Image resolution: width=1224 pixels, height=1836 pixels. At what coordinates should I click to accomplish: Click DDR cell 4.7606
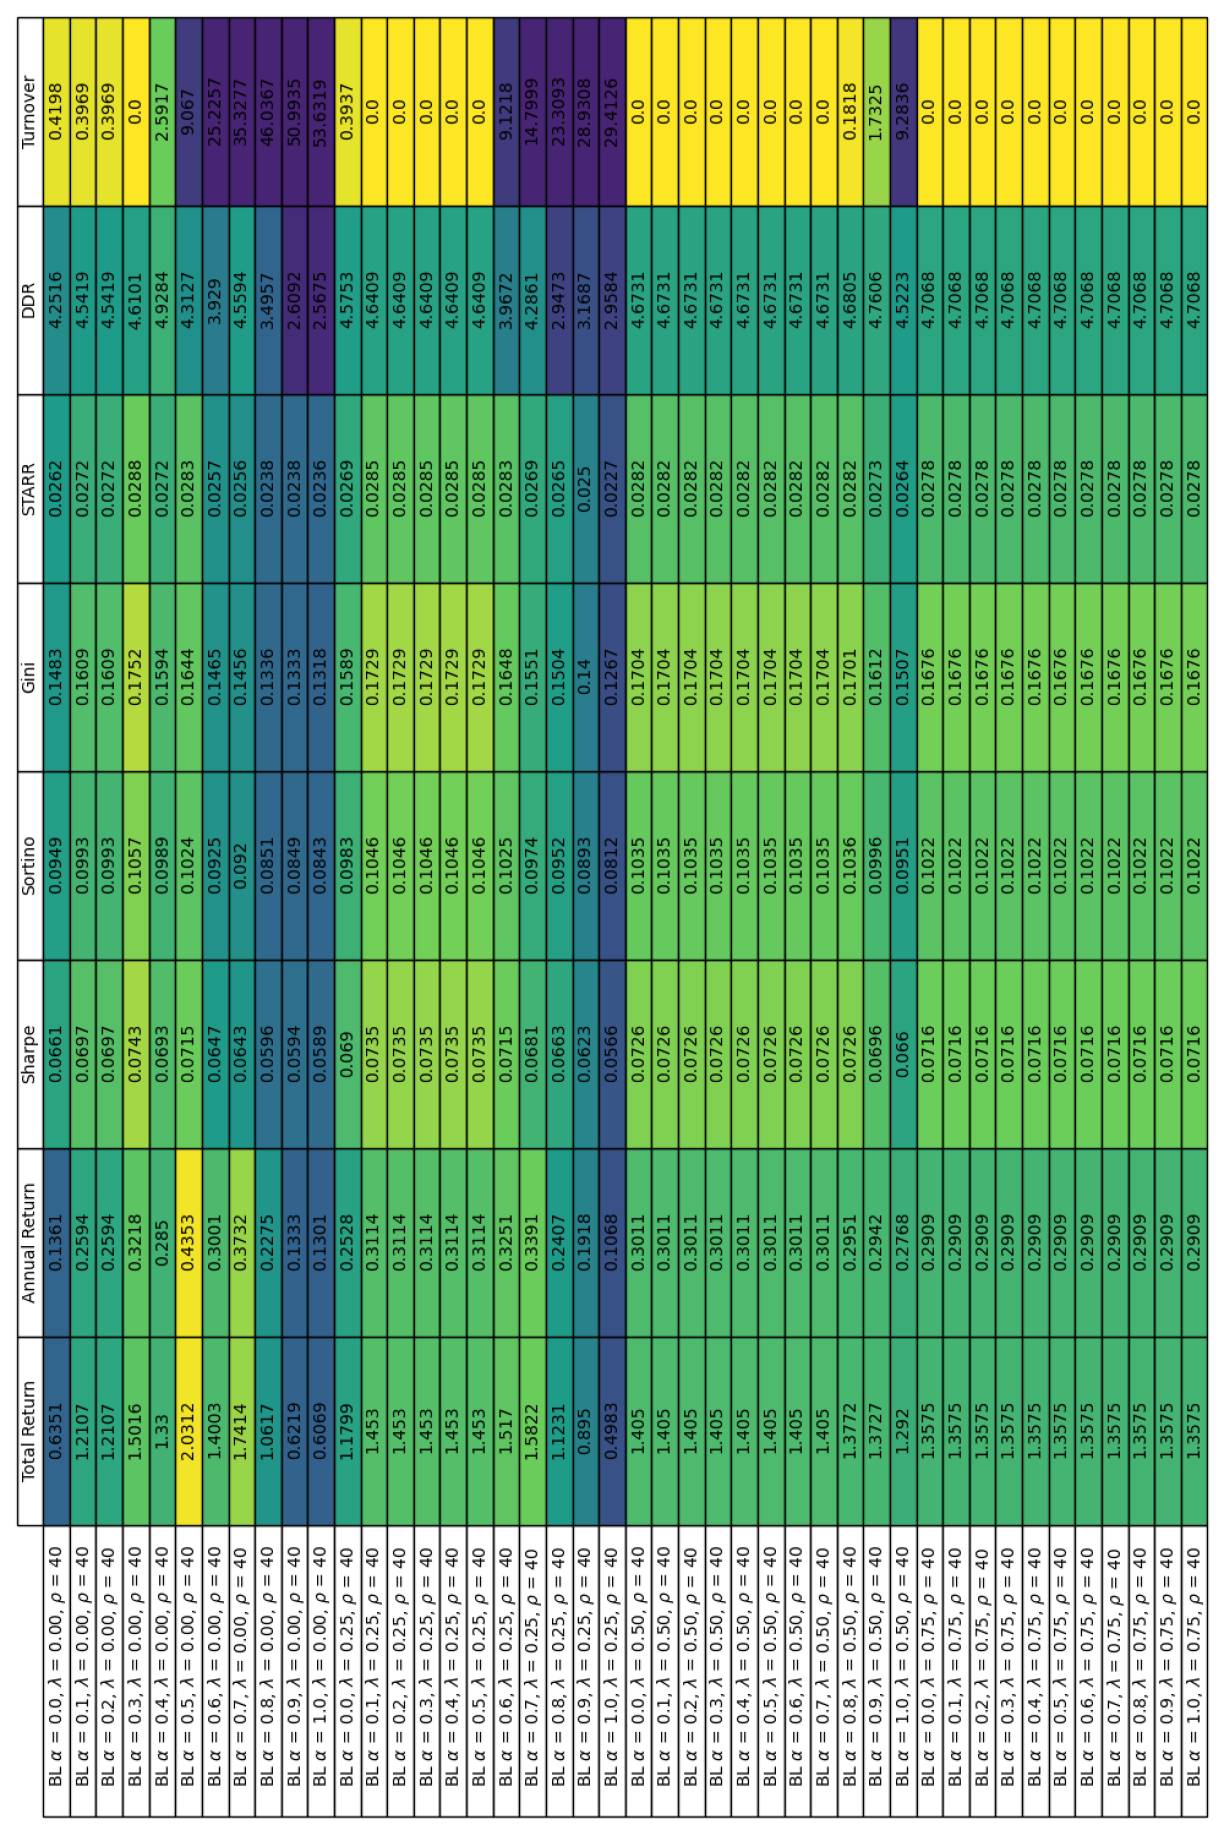click(x=877, y=301)
